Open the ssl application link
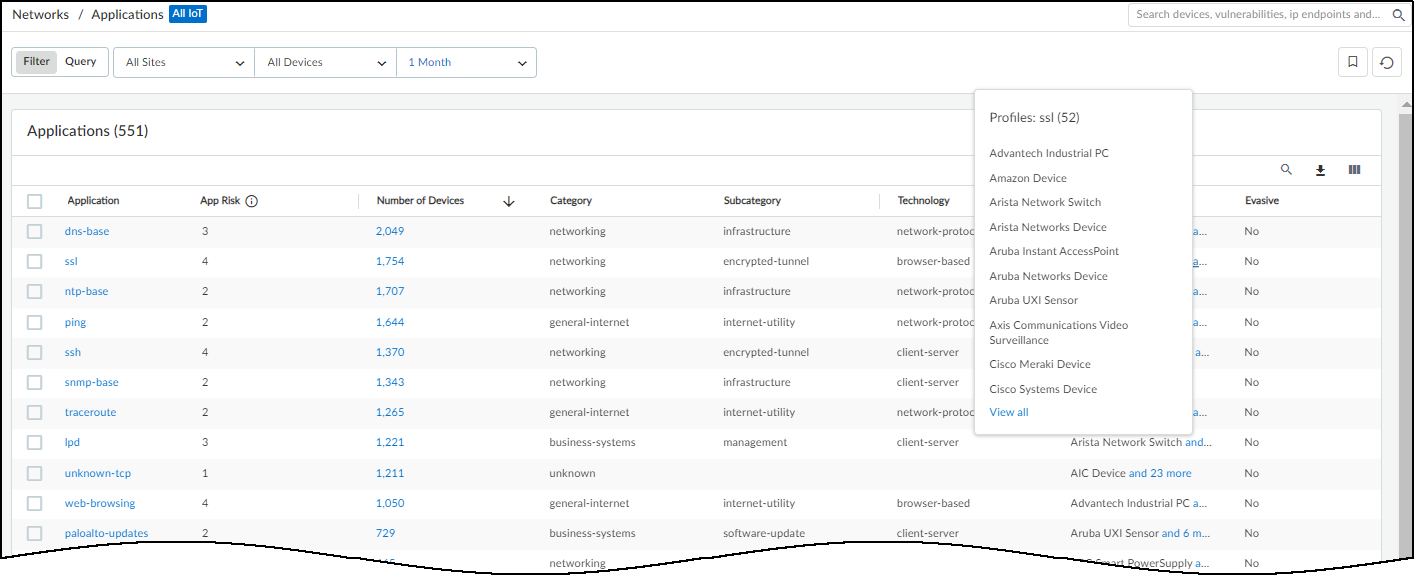Viewport: 1414px width, 576px height. [x=71, y=261]
